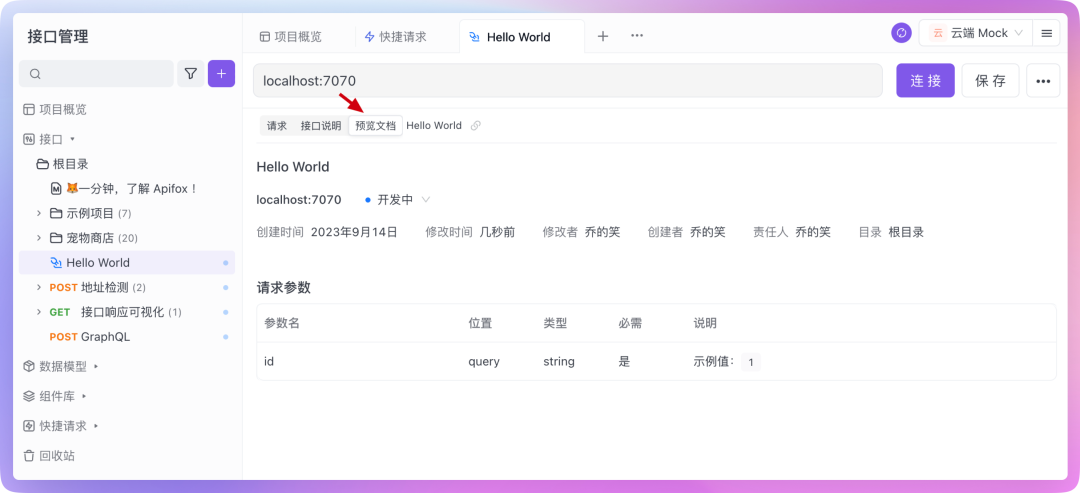Open the filter funnel button

(x=191, y=73)
